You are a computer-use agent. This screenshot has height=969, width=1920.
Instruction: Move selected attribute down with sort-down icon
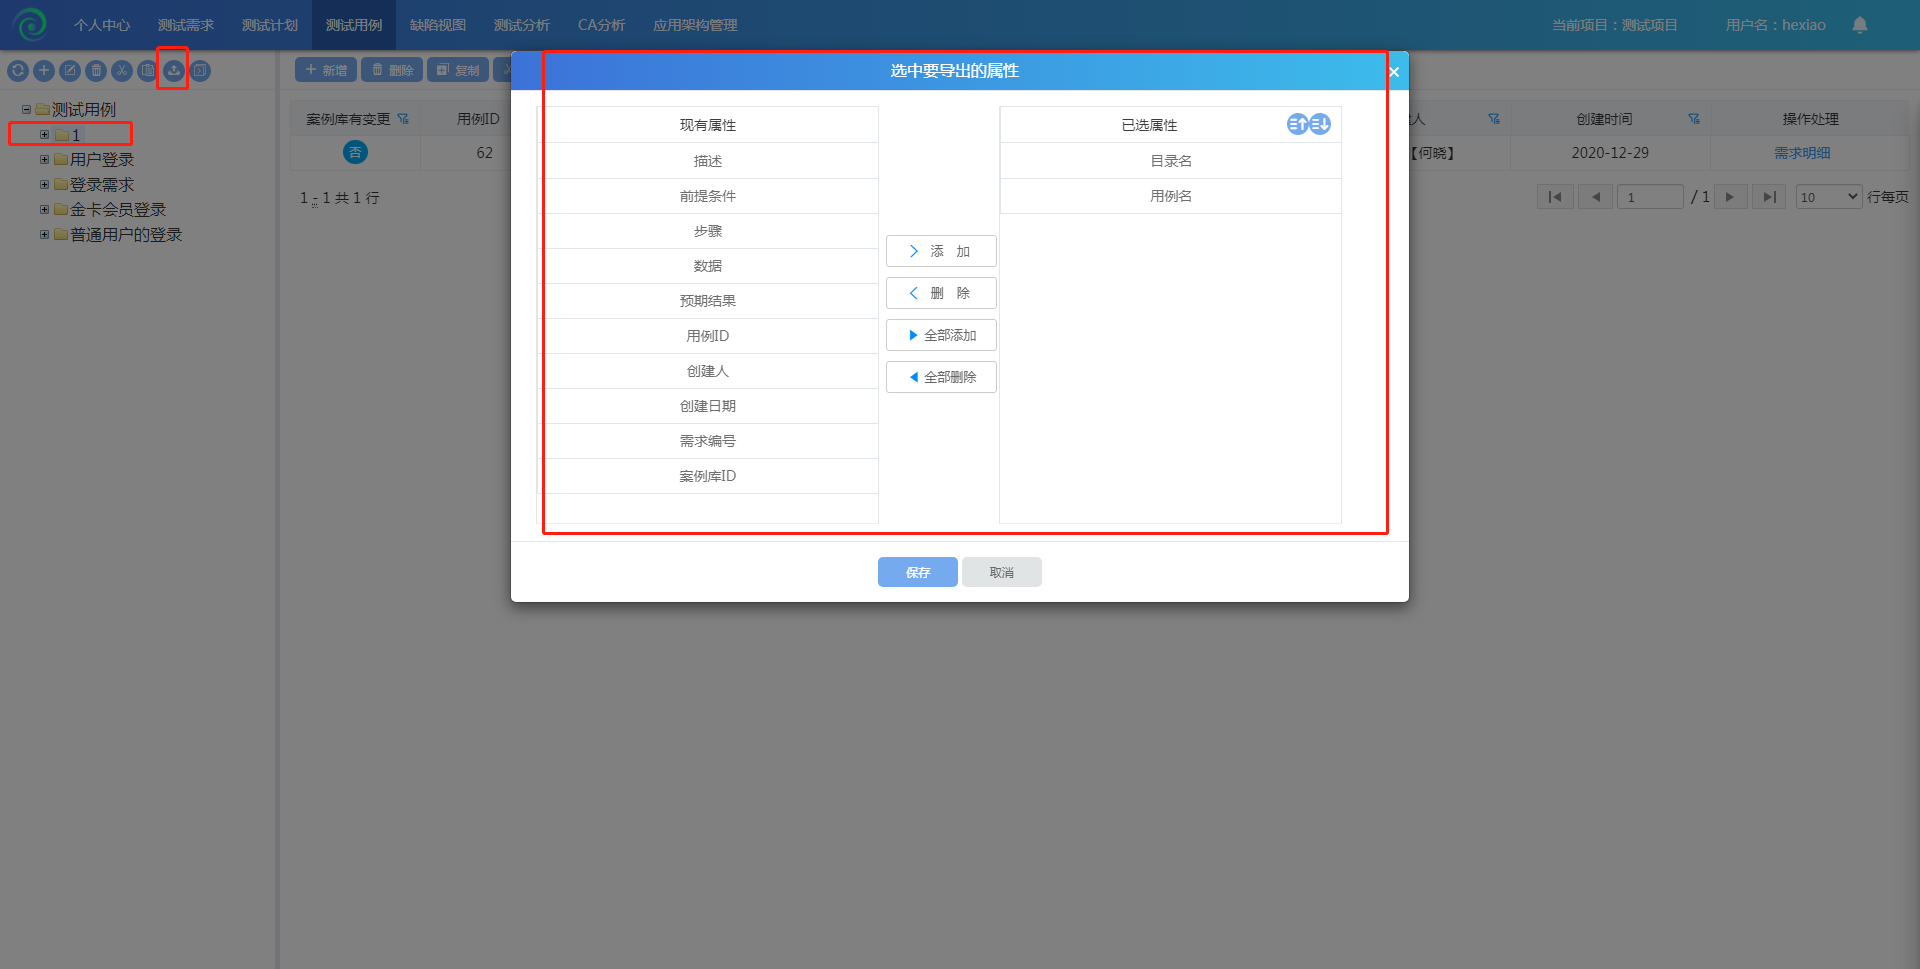pyautogui.click(x=1320, y=124)
